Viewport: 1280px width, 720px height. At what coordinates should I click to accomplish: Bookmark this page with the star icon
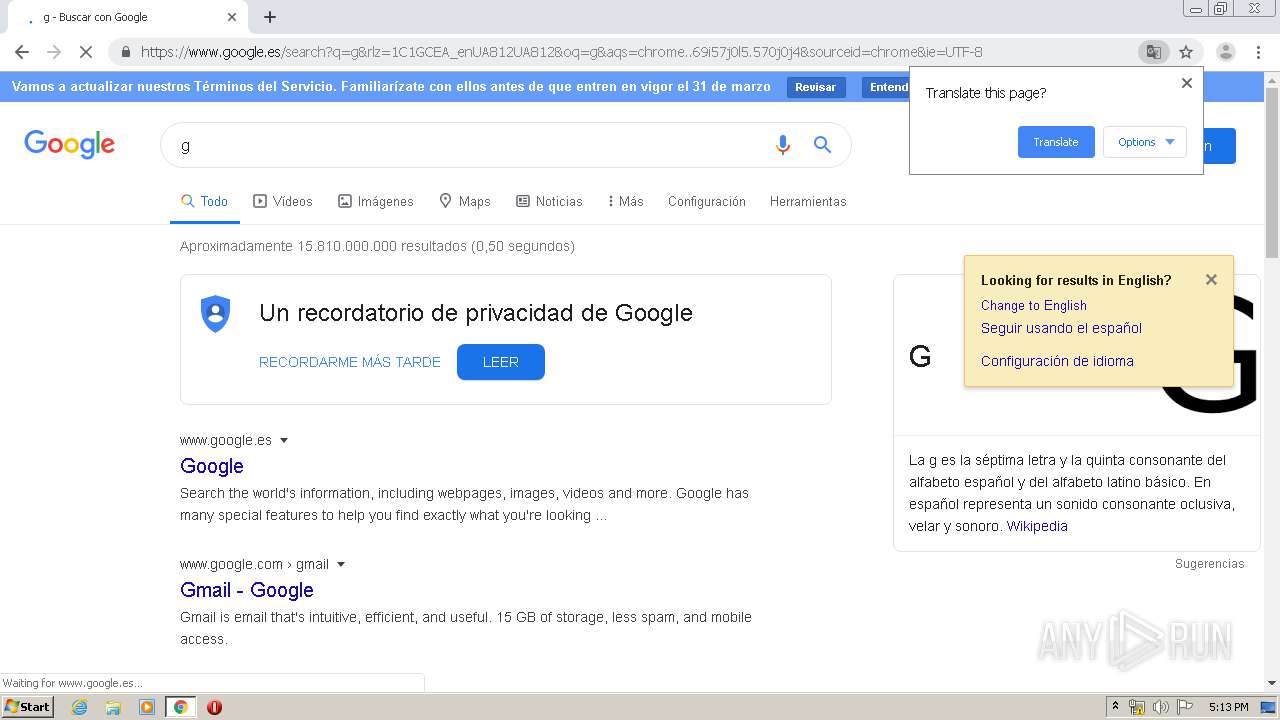pyautogui.click(x=1186, y=52)
